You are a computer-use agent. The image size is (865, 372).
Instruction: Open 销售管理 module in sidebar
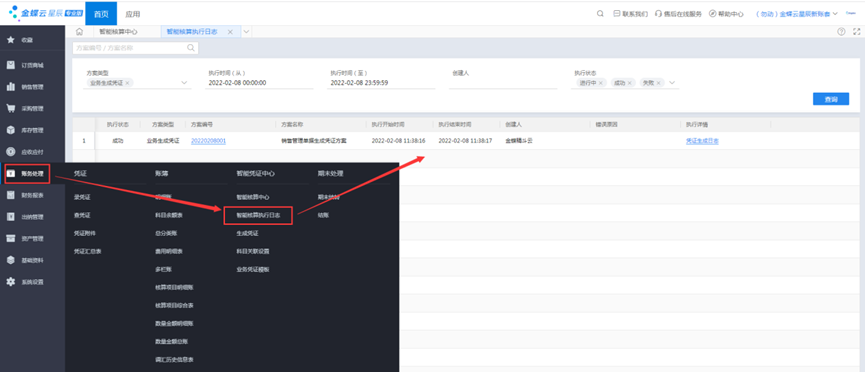point(32,87)
